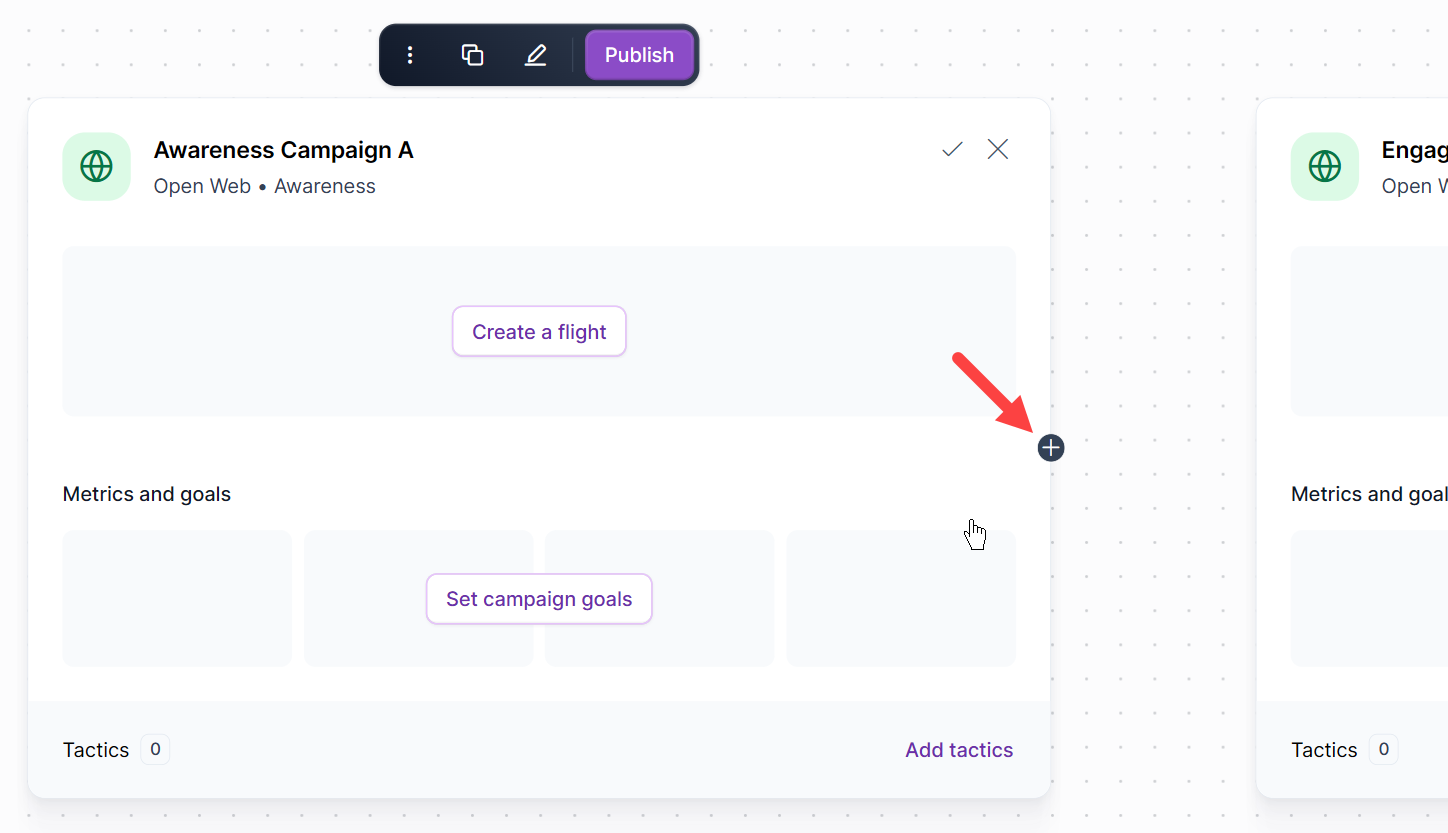Click the Add tactics link
This screenshot has width=1448, height=833.
pos(959,750)
